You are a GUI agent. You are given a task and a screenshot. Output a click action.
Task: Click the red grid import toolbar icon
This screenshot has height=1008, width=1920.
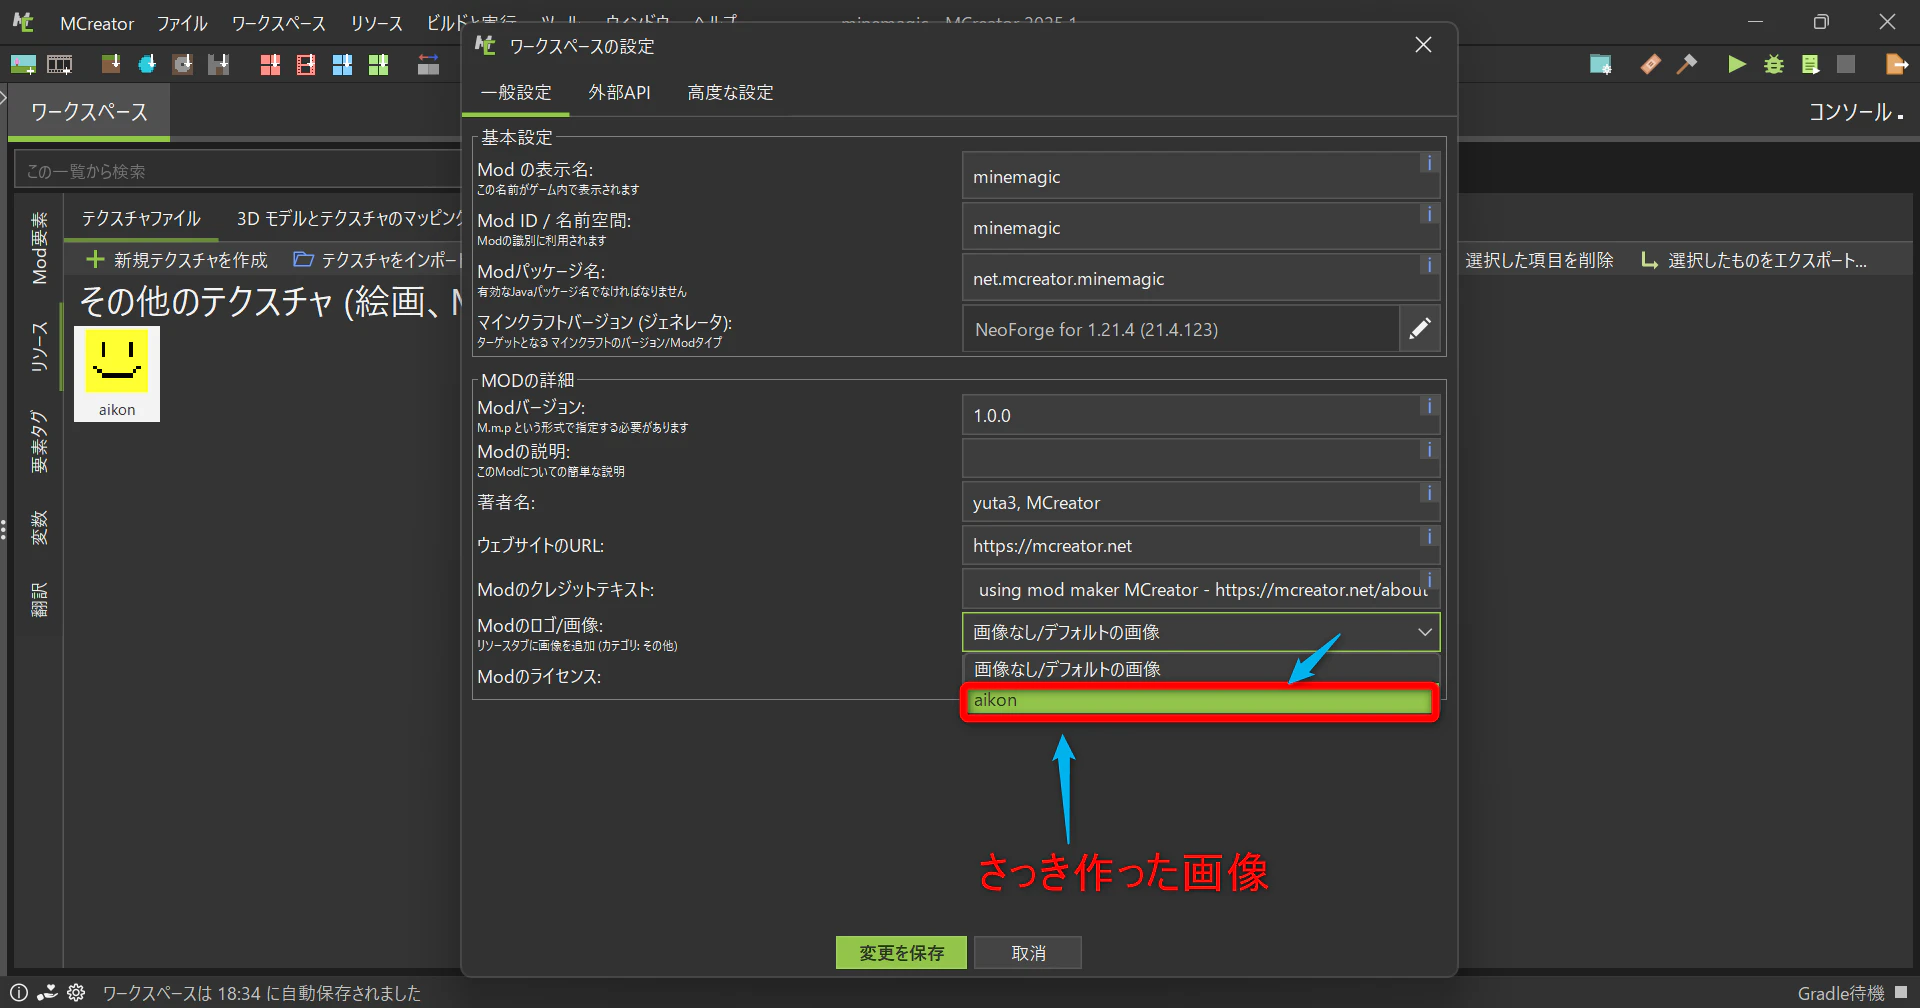coord(270,65)
